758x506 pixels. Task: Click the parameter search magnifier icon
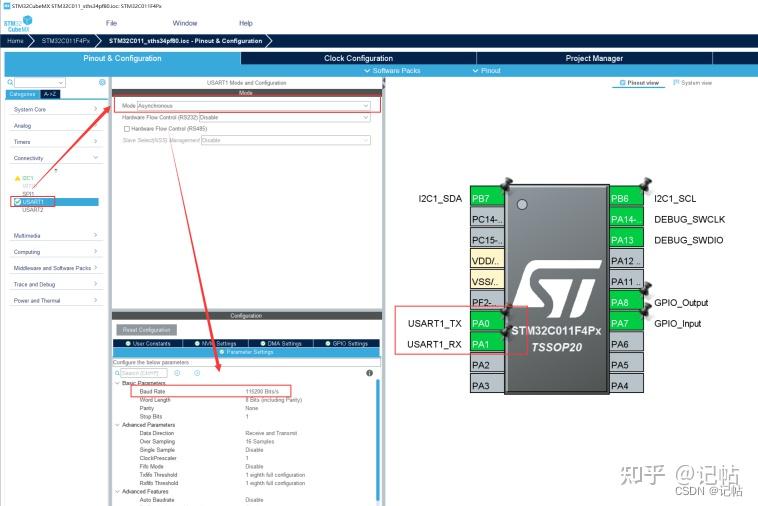click(117, 373)
